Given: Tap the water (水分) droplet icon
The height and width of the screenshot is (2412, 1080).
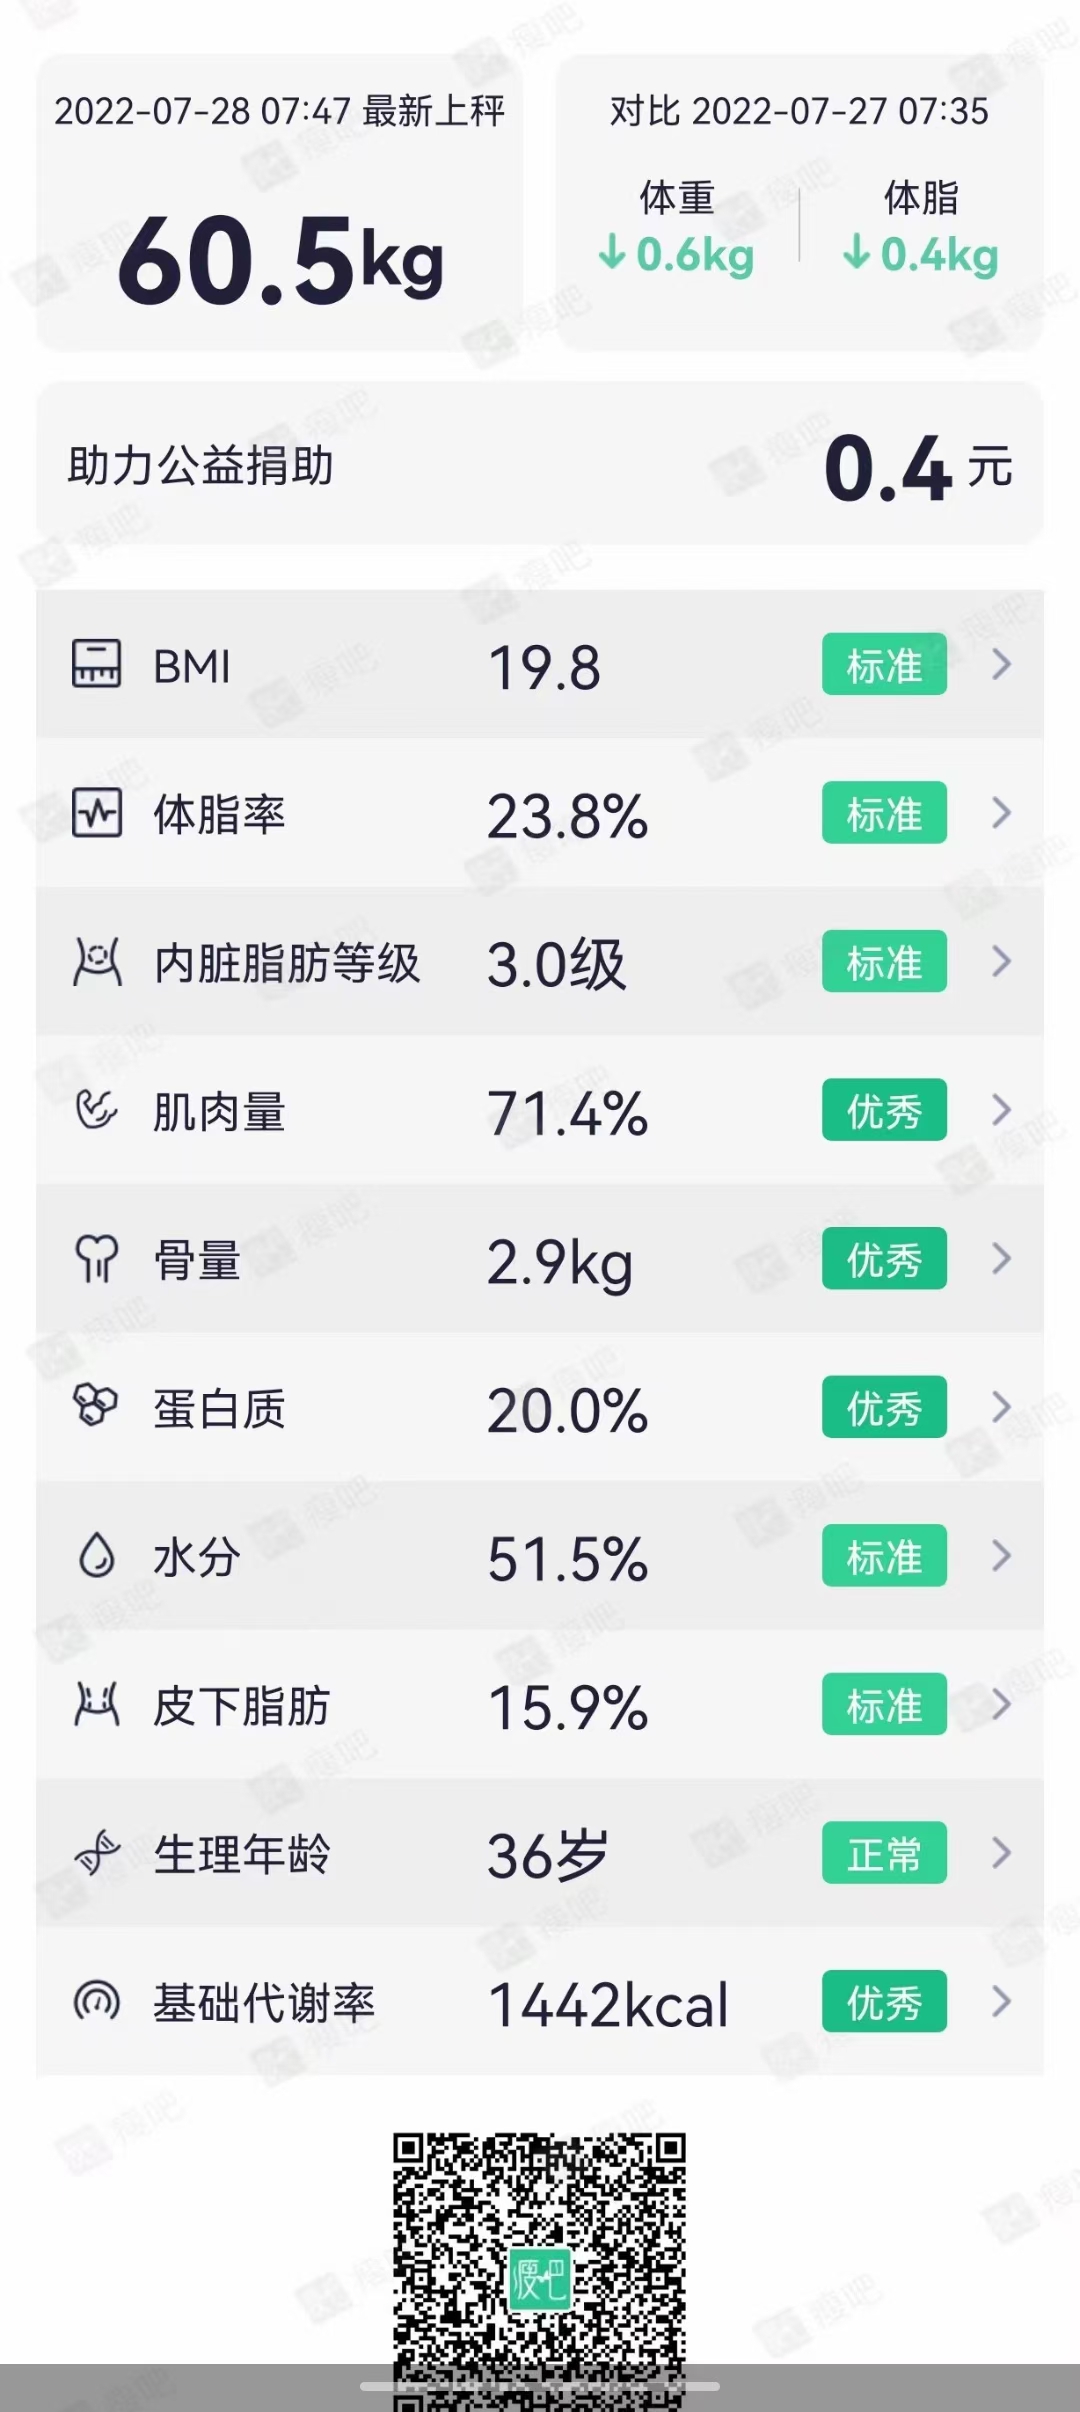Looking at the screenshot, I should 97,1556.
